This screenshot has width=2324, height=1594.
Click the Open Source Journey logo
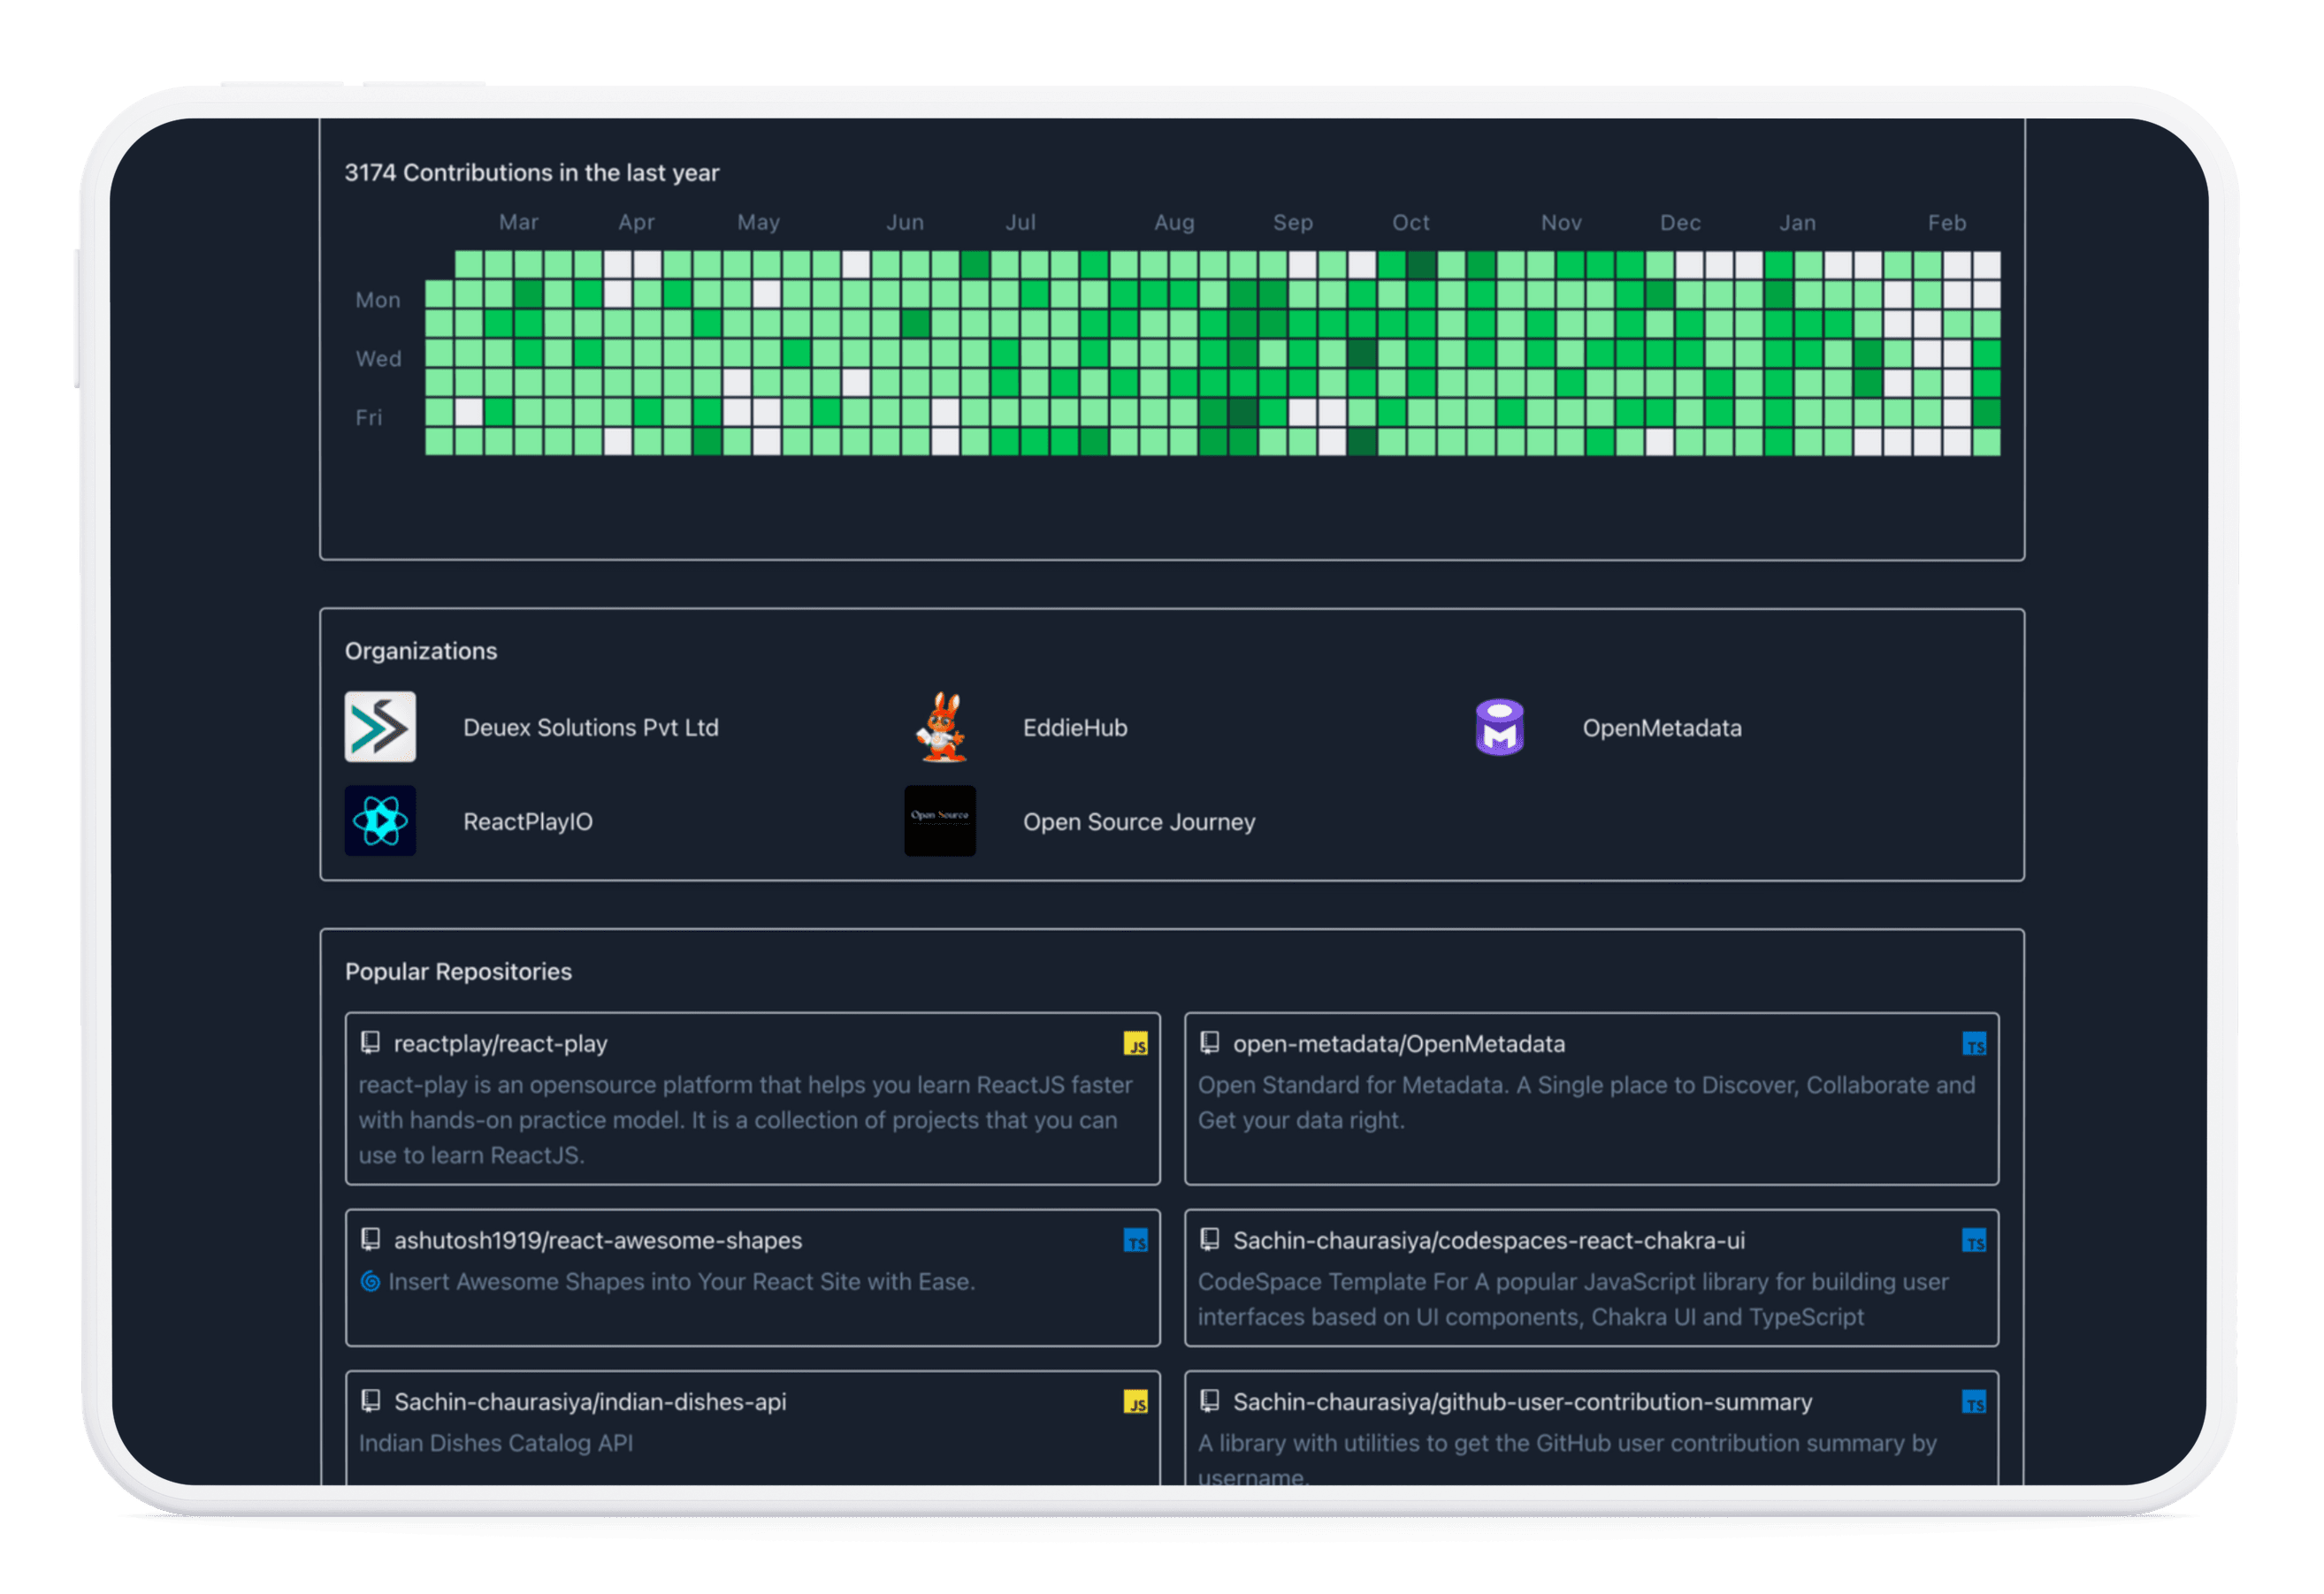pyautogui.click(x=940, y=821)
